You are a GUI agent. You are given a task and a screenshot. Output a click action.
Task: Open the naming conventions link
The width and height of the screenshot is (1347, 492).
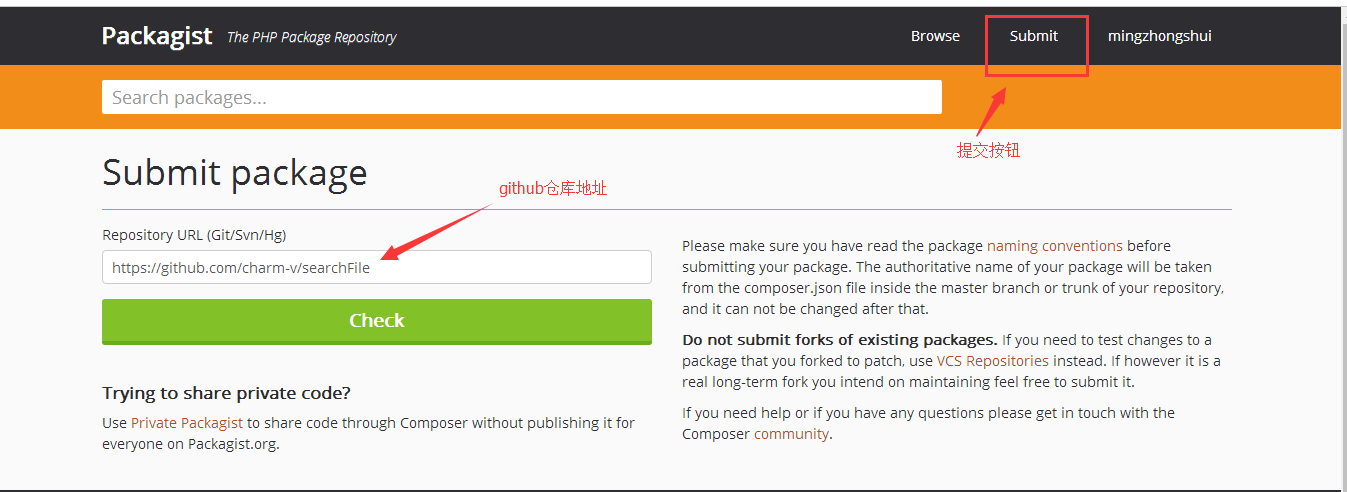tap(1055, 245)
